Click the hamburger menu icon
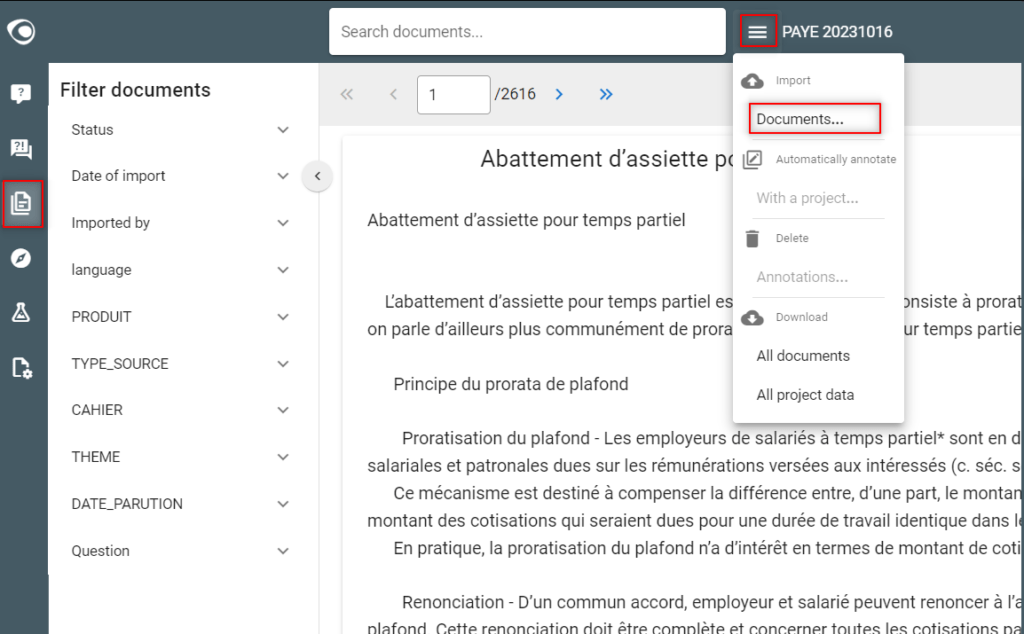The image size is (1024, 634). point(758,31)
